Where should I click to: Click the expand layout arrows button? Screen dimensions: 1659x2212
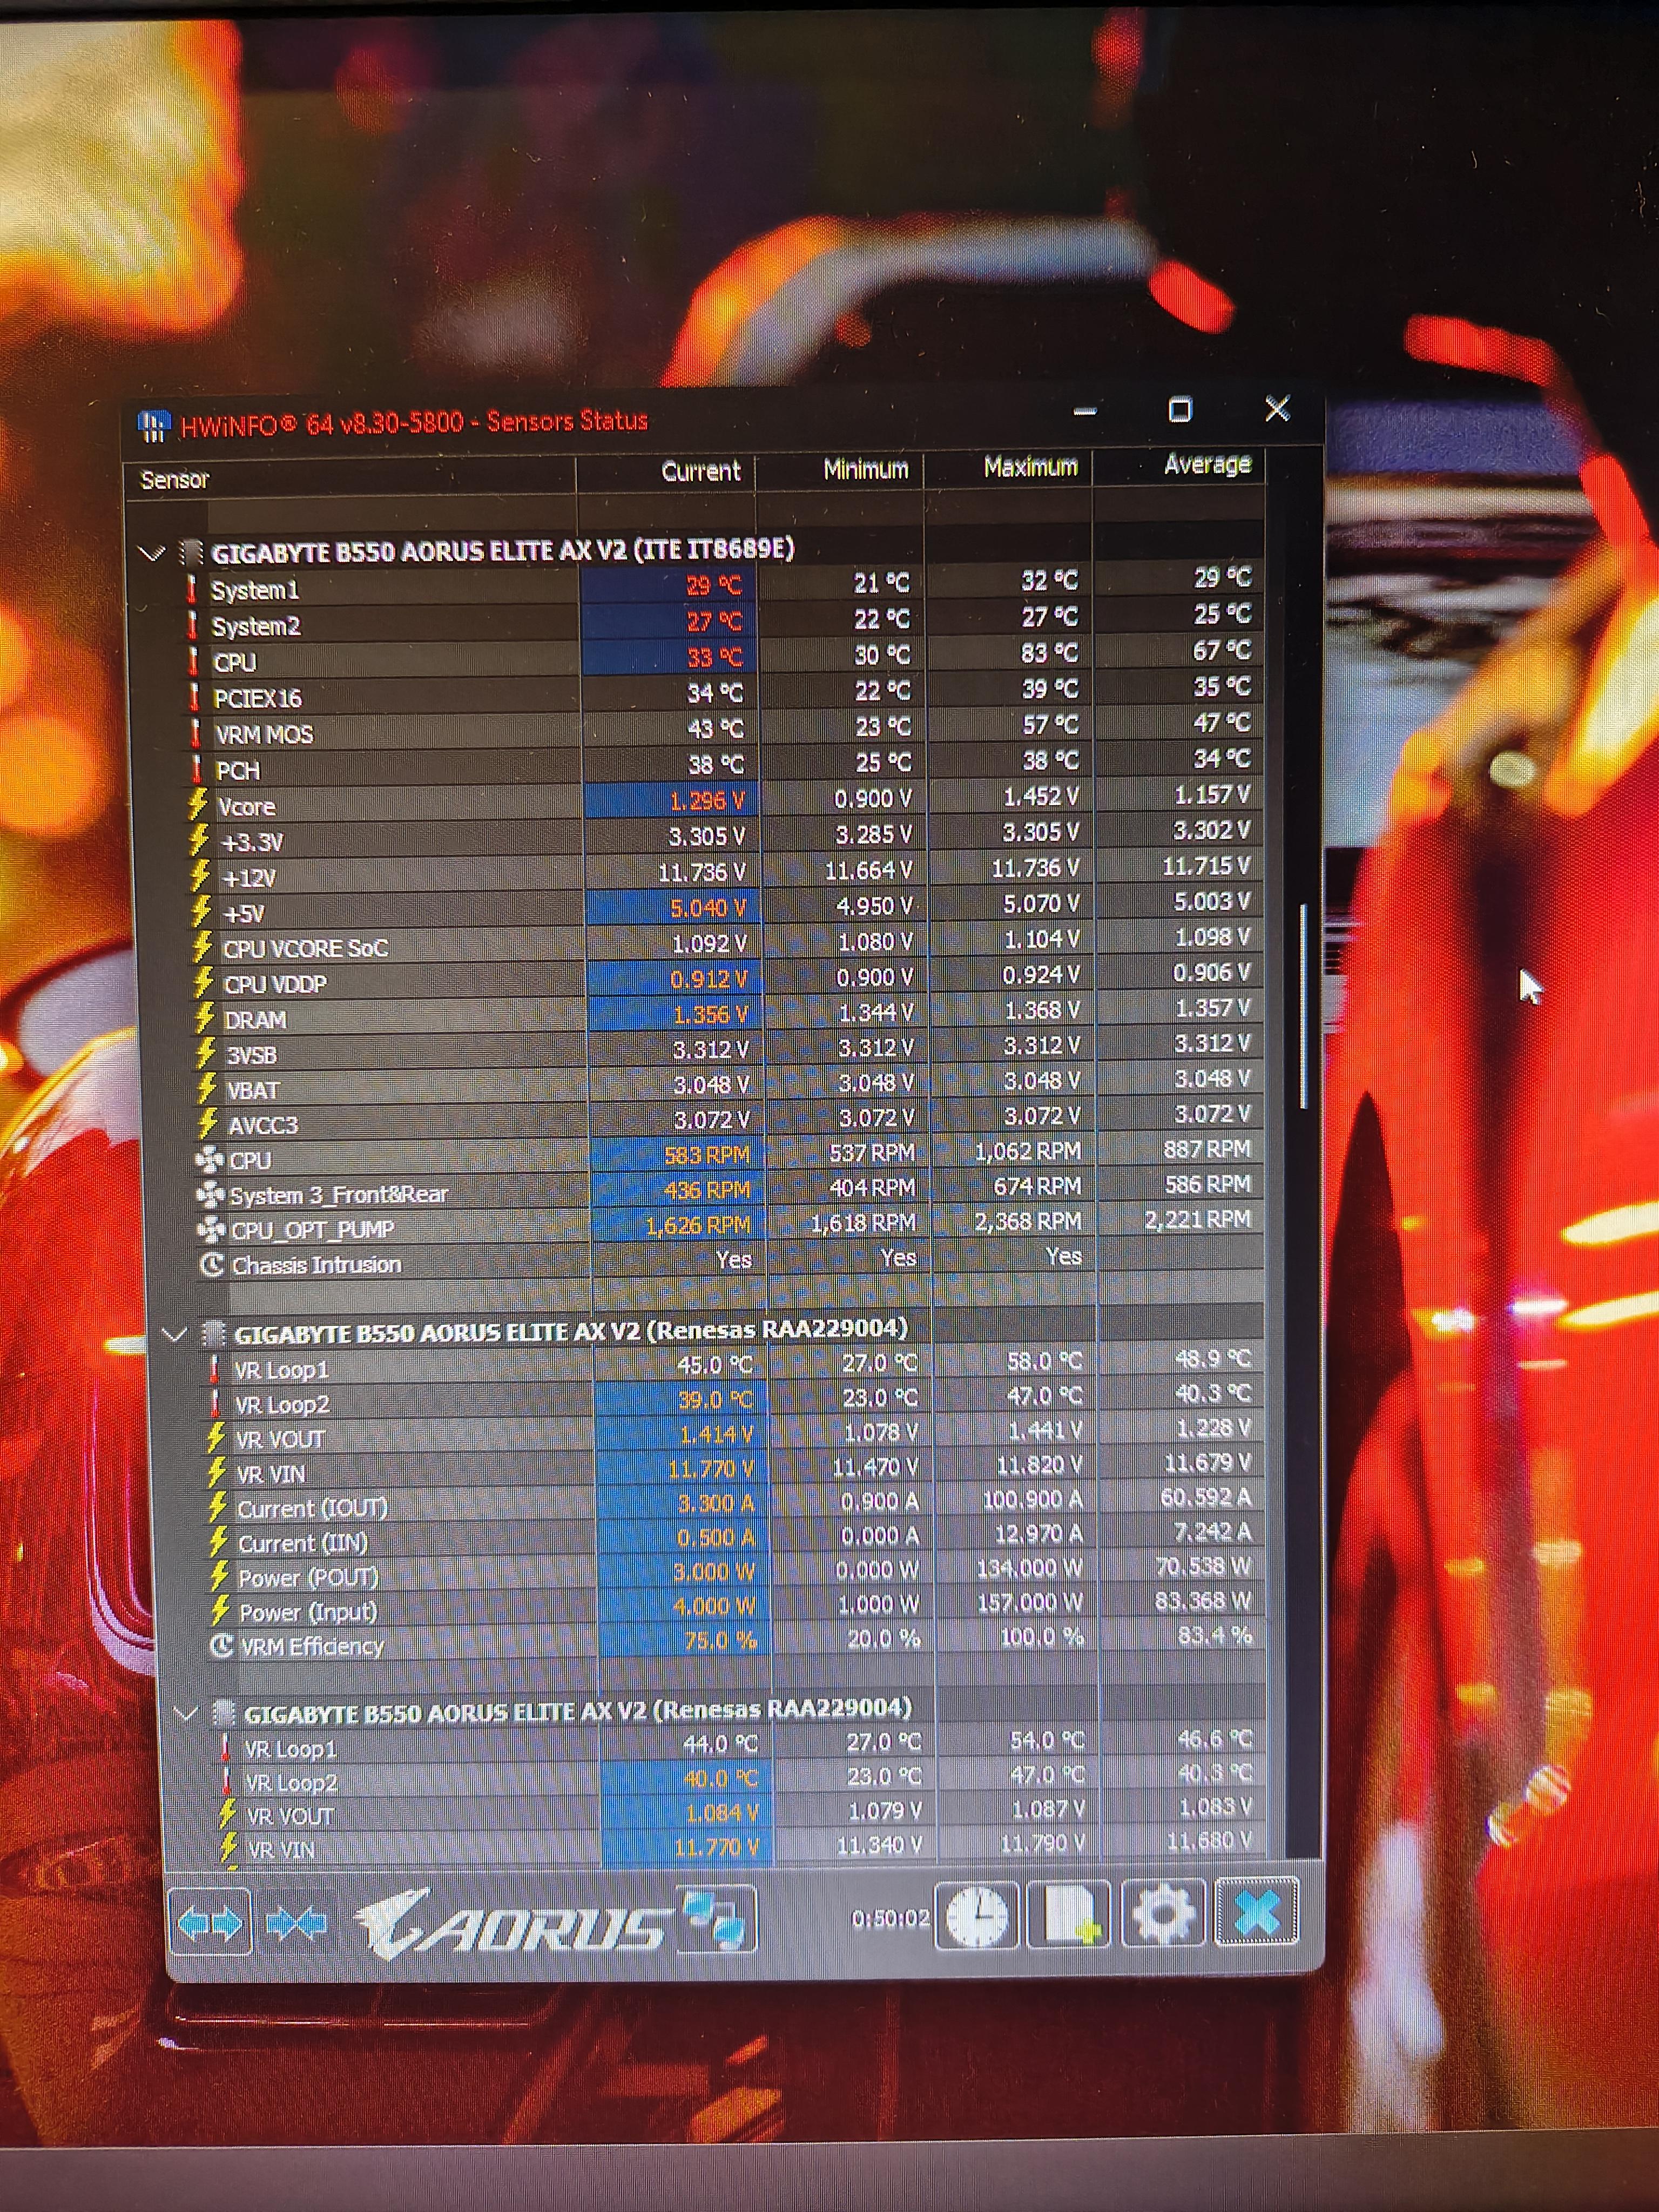[209, 1921]
